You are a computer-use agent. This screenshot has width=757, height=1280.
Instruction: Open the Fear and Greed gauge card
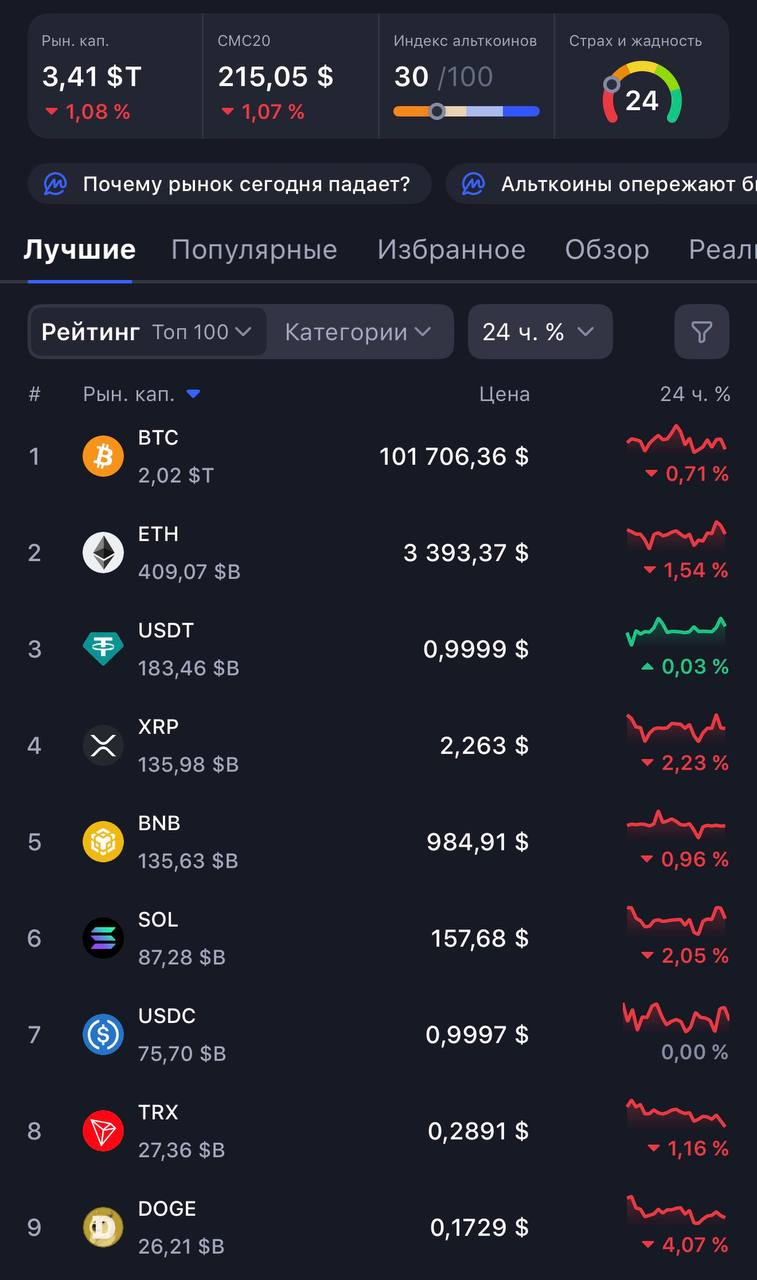[642, 77]
